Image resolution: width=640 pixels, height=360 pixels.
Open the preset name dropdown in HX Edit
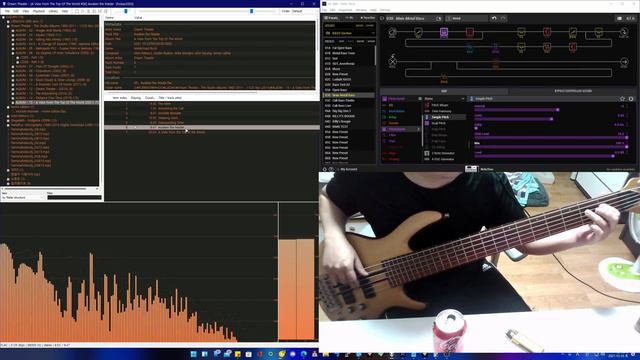(414, 18)
